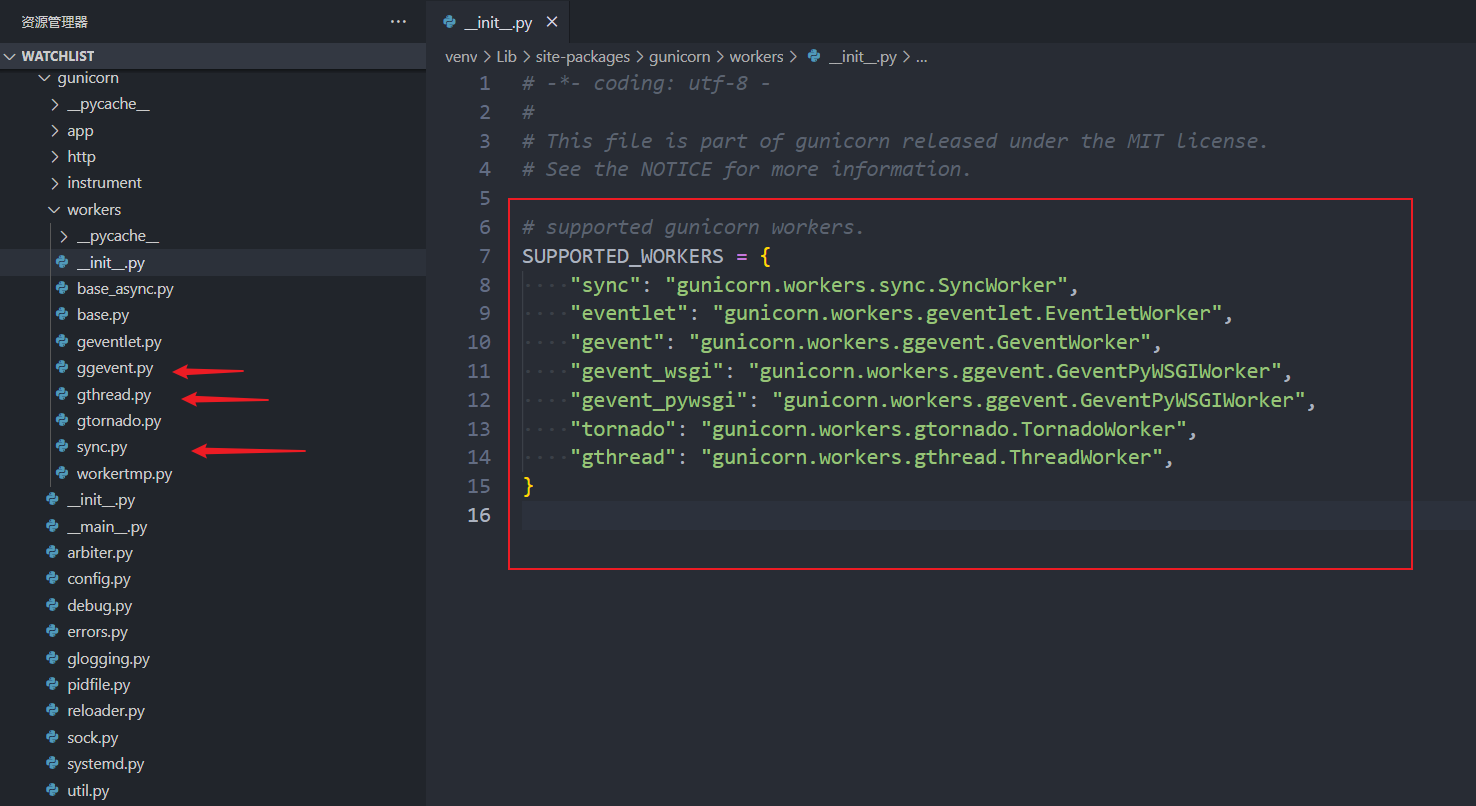Viewport: 1476px width, 806px height.
Task: Open config.py file
Action: pyautogui.click(x=213, y=579)
